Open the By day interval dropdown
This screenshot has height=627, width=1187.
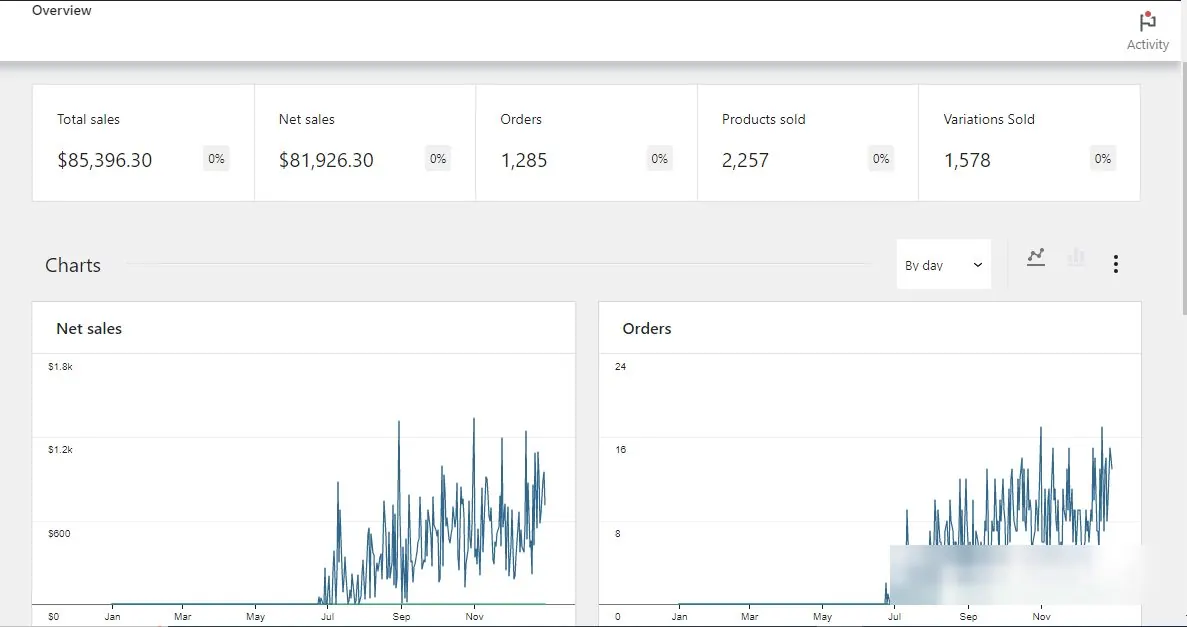point(943,264)
